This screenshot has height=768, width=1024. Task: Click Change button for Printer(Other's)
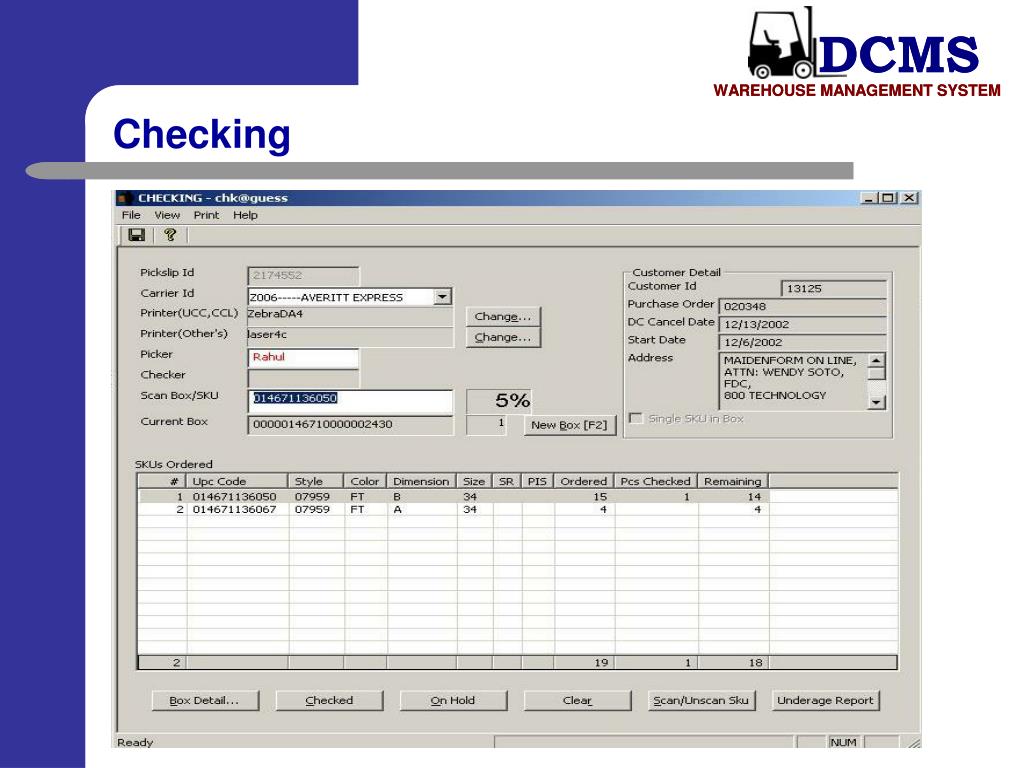pyautogui.click(x=503, y=338)
